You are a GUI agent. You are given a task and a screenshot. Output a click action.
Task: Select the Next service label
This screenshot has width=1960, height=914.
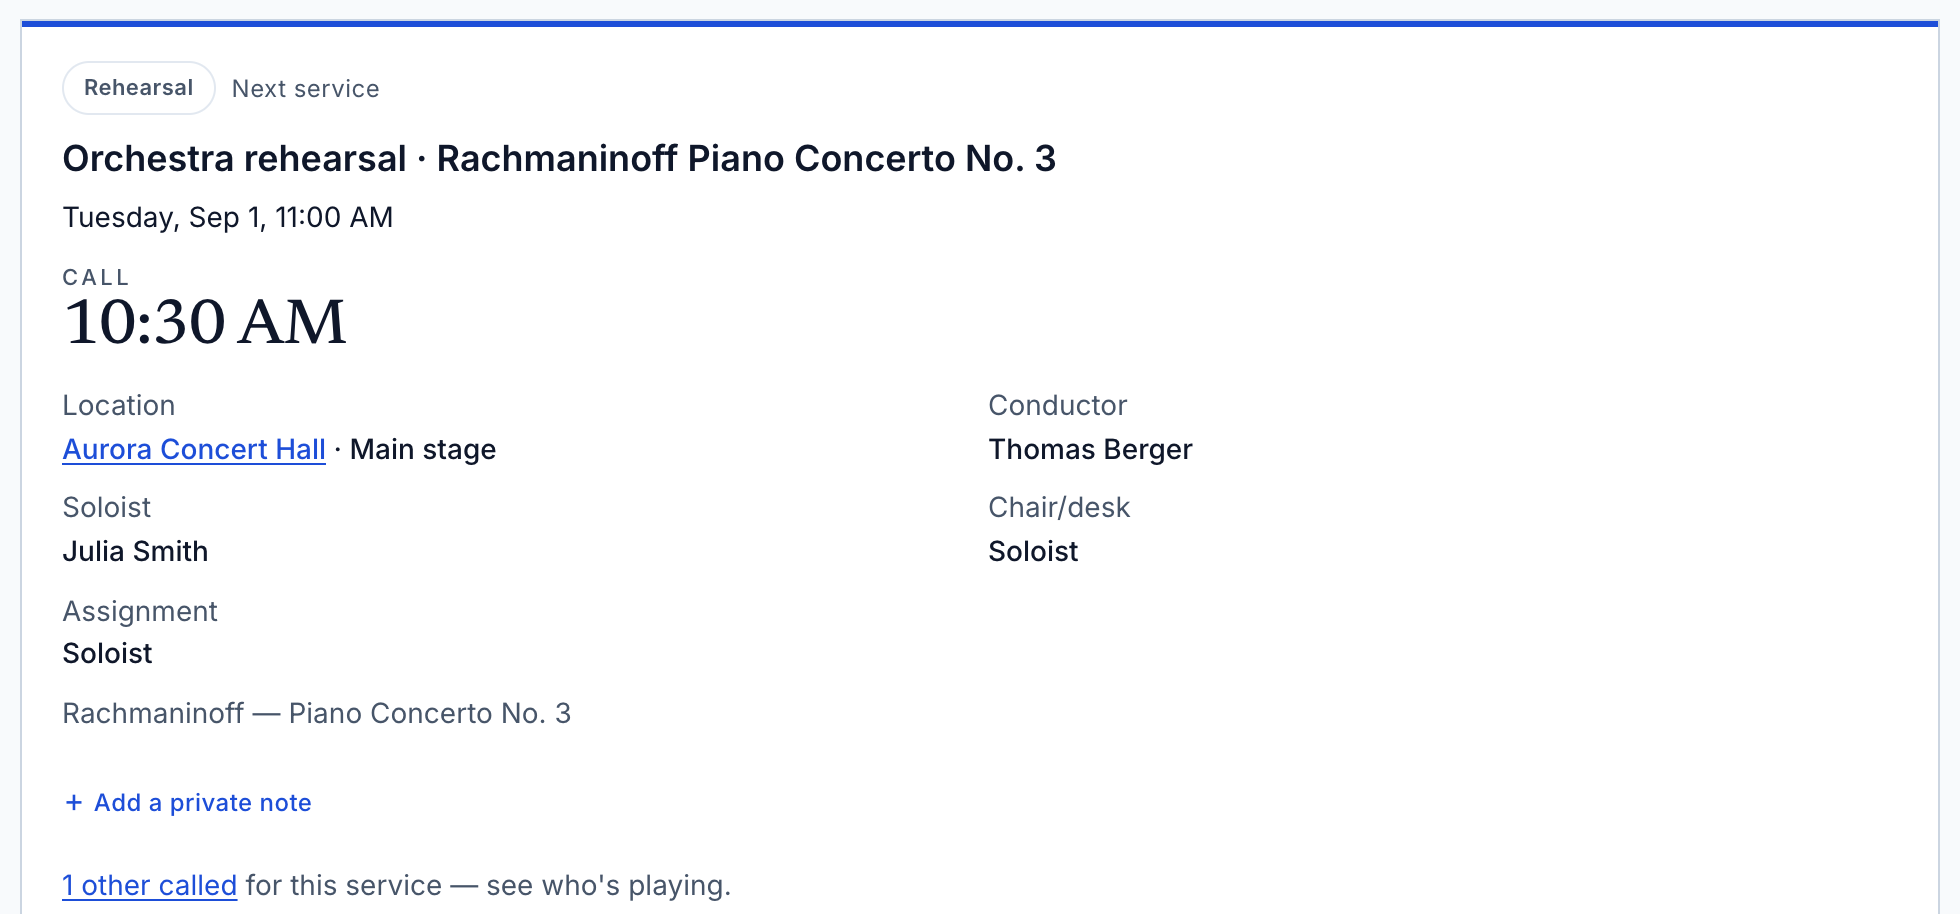tap(306, 89)
